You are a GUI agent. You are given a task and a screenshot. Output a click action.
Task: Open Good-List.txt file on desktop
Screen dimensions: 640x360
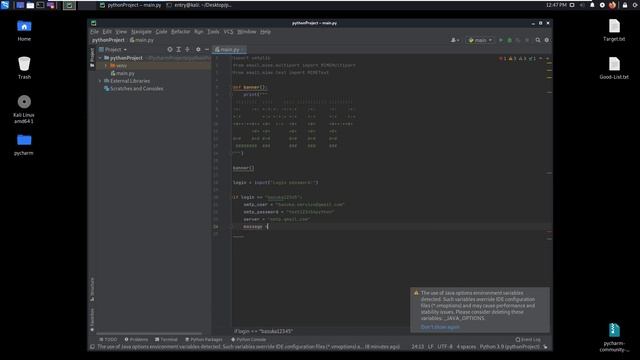tap(614, 68)
